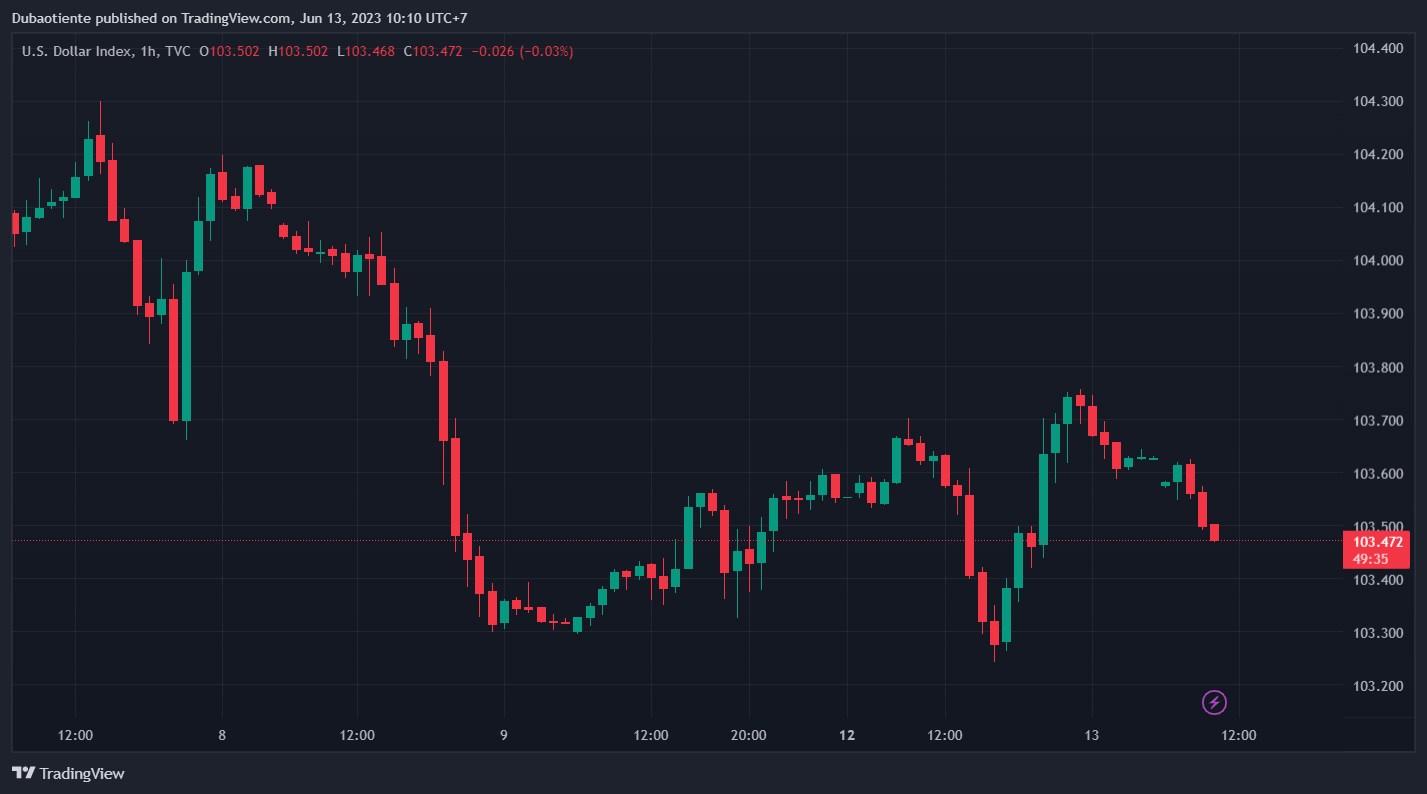Screen dimensions: 1427x794
Task: Click the open value O103.502
Action: pos(229,51)
